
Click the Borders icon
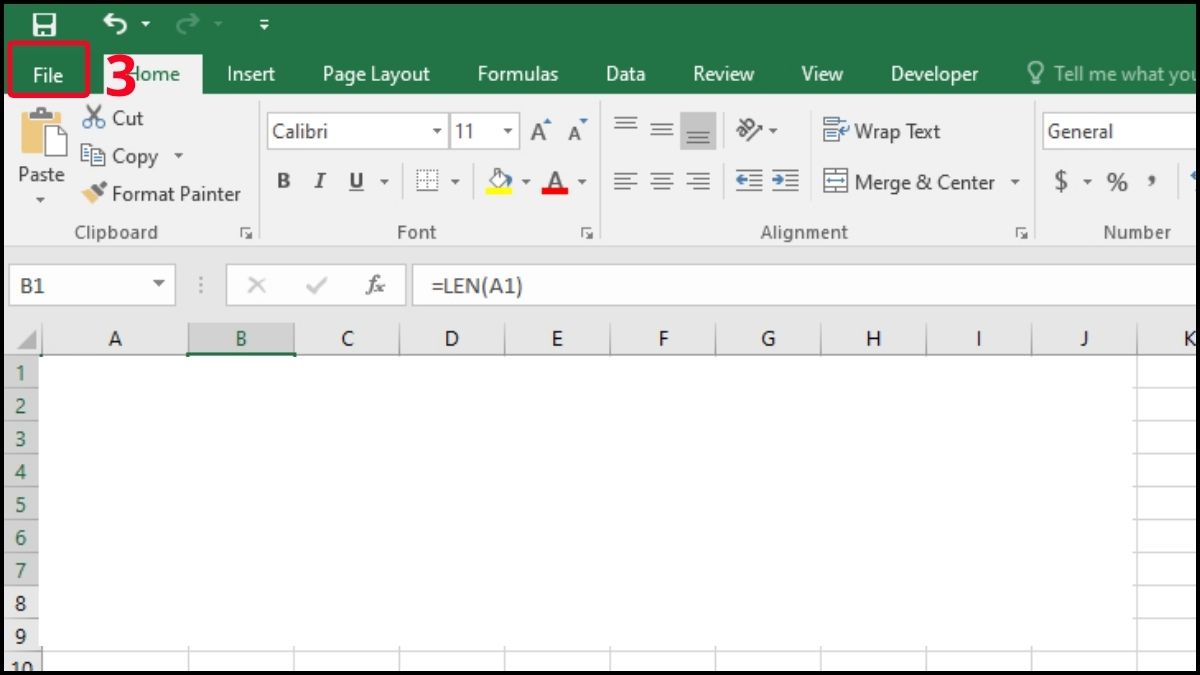click(427, 181)
